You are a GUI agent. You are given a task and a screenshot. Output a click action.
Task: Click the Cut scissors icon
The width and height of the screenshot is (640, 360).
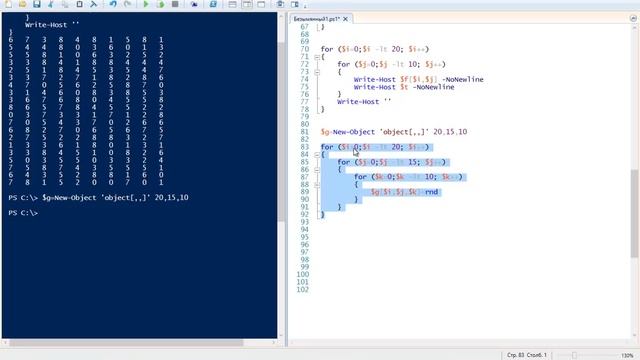coord(51,4)
